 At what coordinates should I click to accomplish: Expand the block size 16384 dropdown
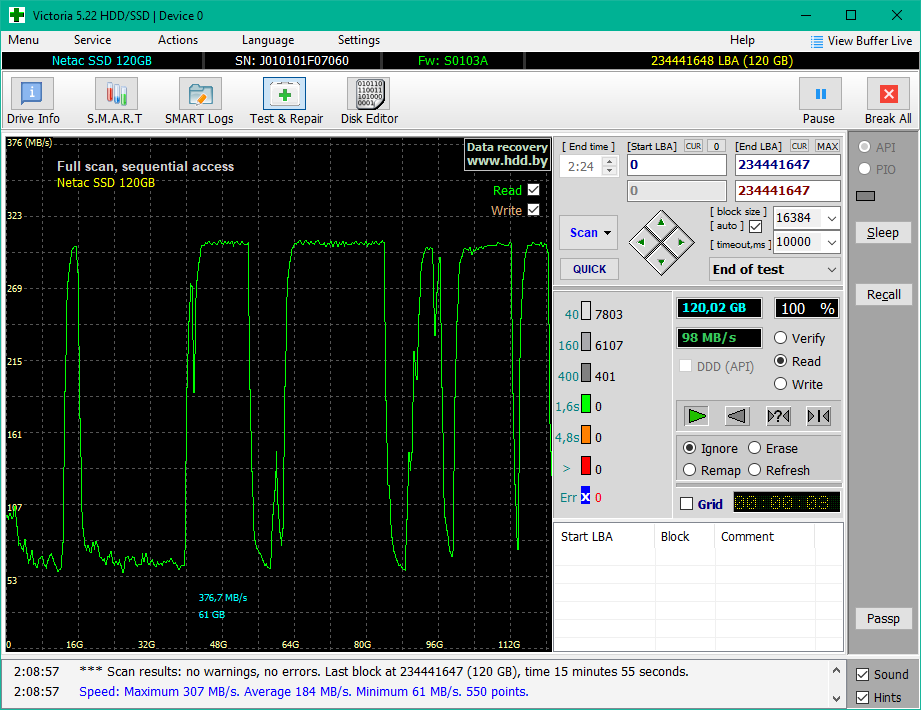pos(832,217)
